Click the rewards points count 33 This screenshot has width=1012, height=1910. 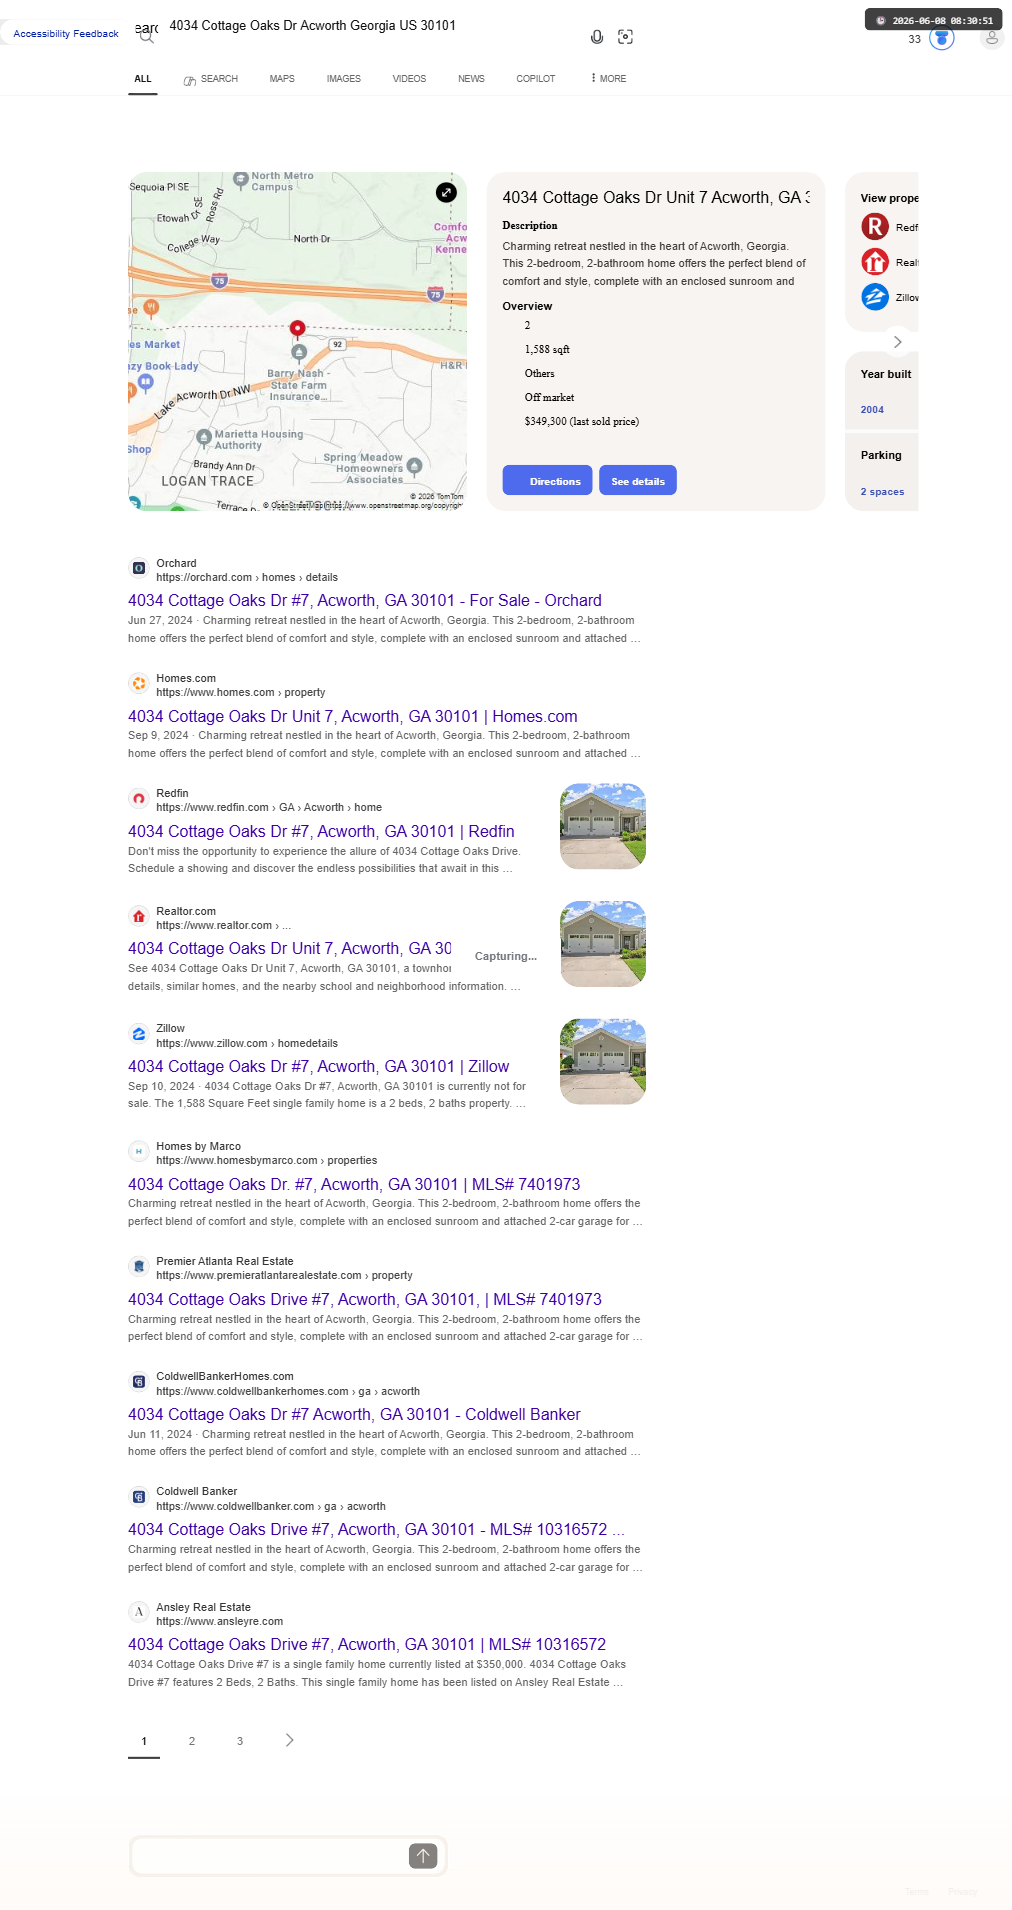click(915, 39)
